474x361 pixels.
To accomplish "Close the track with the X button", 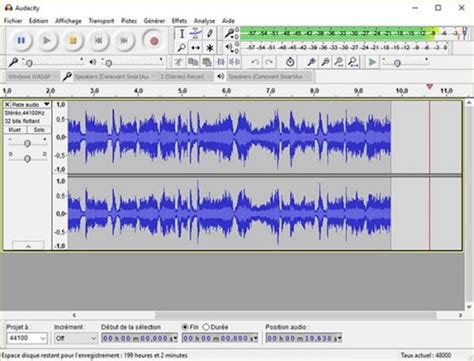I will (7, 105).
